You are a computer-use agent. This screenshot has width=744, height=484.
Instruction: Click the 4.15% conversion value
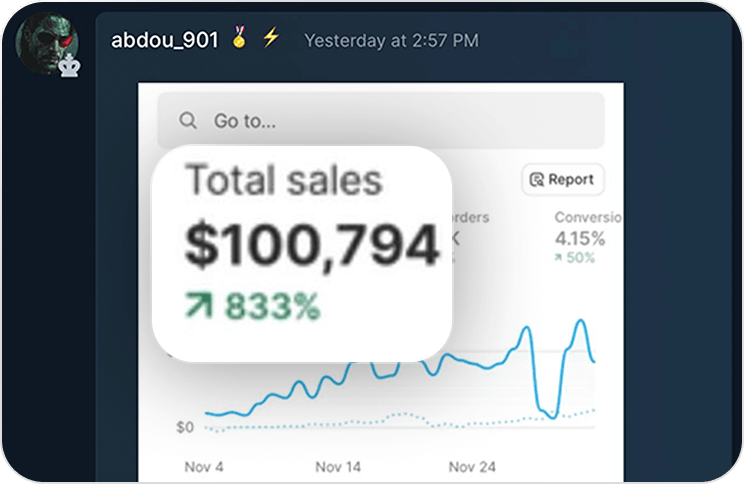click(x=581, y=238)
